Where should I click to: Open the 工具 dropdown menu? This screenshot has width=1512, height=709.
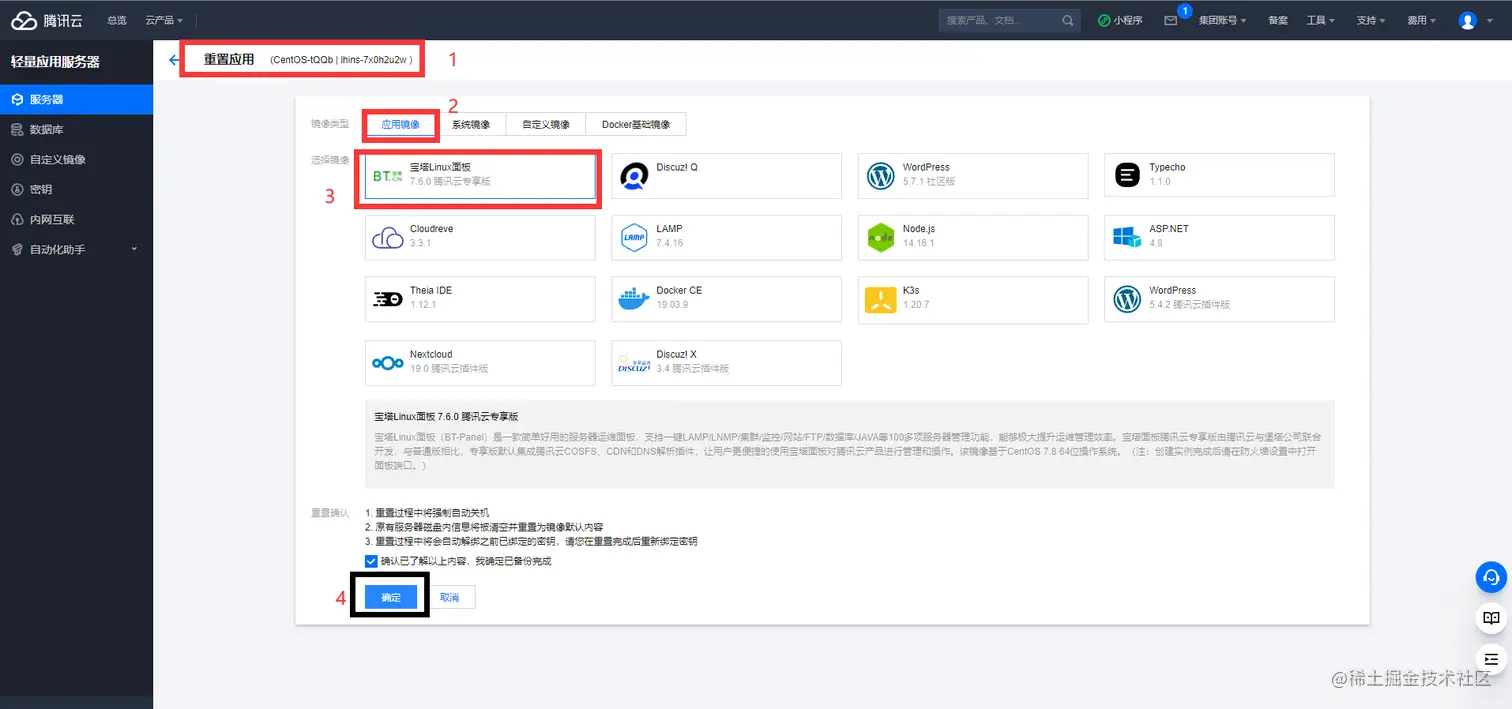1320,20
